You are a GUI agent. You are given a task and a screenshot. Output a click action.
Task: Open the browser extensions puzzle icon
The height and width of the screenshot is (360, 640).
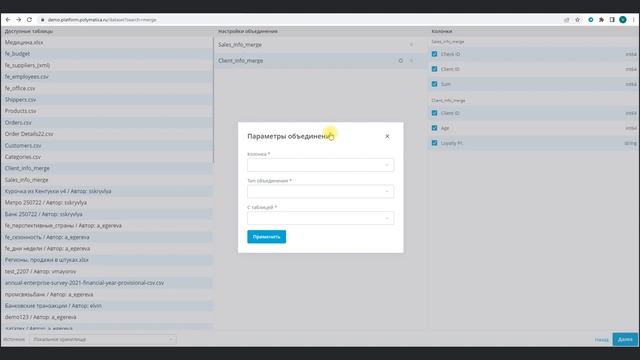pos(601,20)
